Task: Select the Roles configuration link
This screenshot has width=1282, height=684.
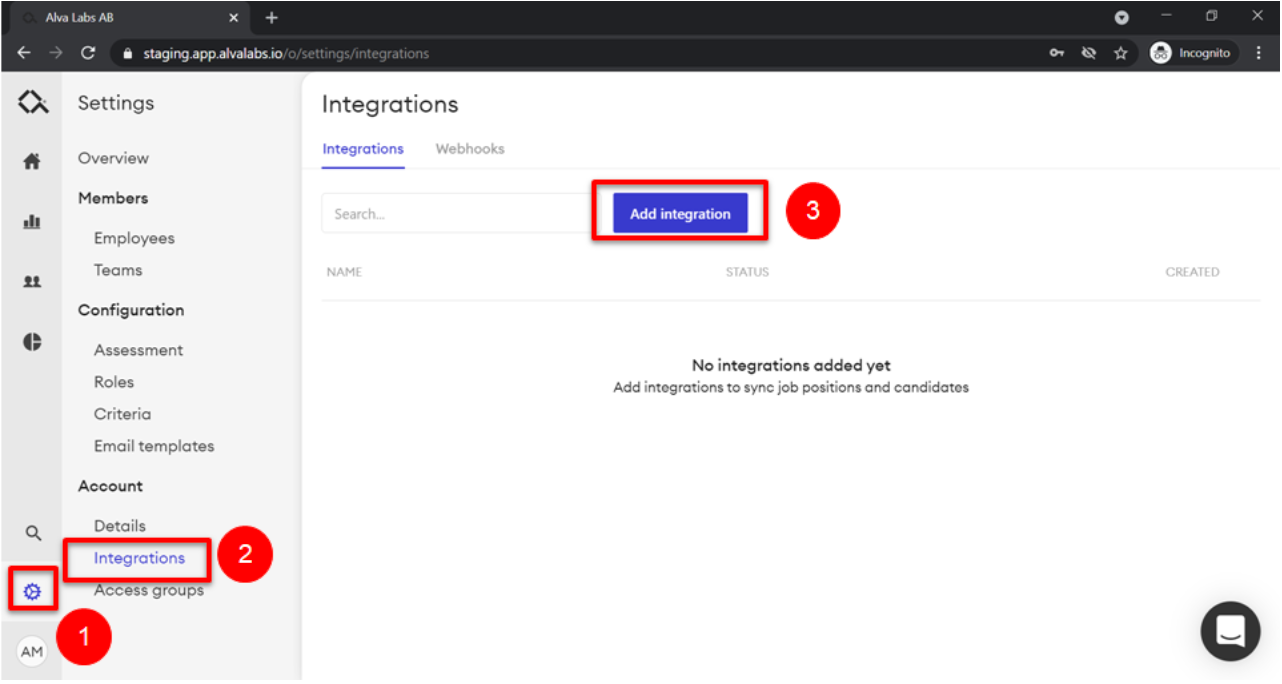Action: click(x=113, y=381)
